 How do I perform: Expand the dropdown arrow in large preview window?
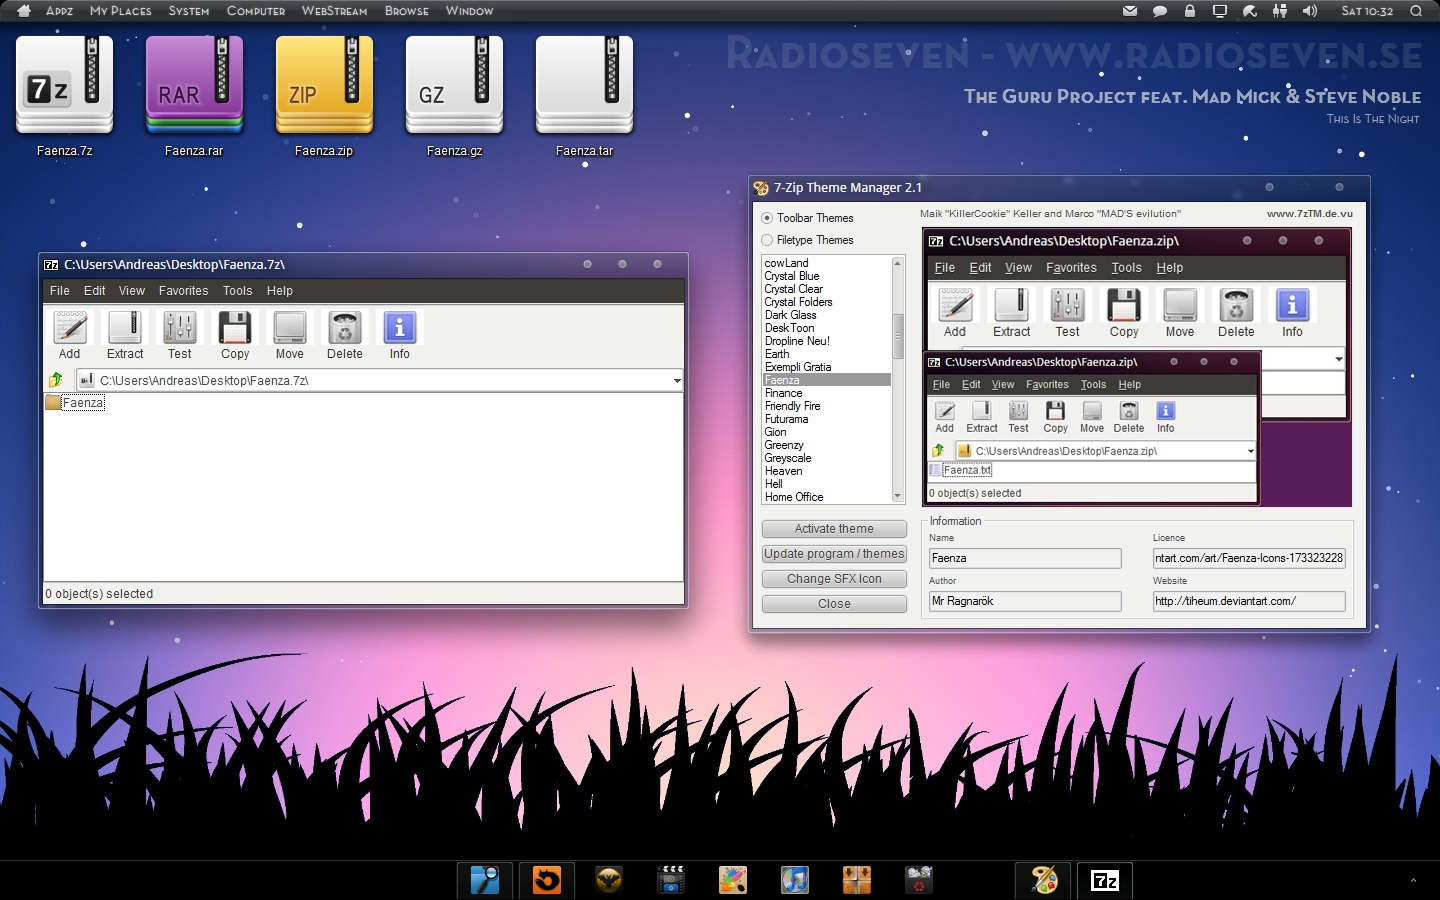(1338, 359)
